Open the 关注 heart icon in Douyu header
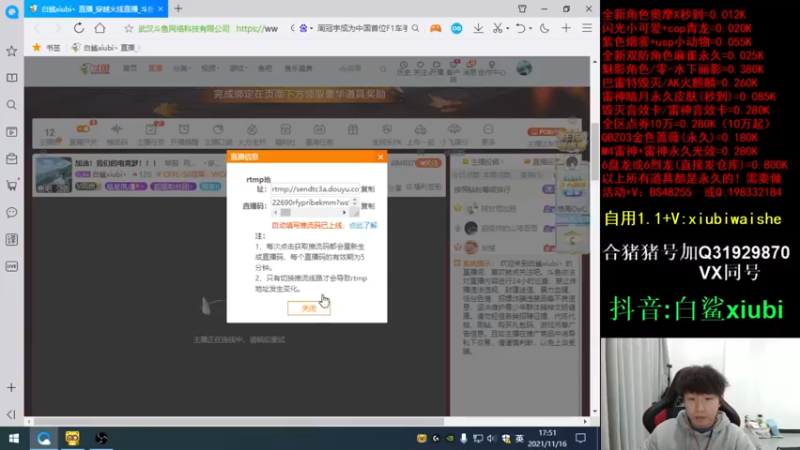This screenshot has width=800, height=450. click(x=420, y=68)
